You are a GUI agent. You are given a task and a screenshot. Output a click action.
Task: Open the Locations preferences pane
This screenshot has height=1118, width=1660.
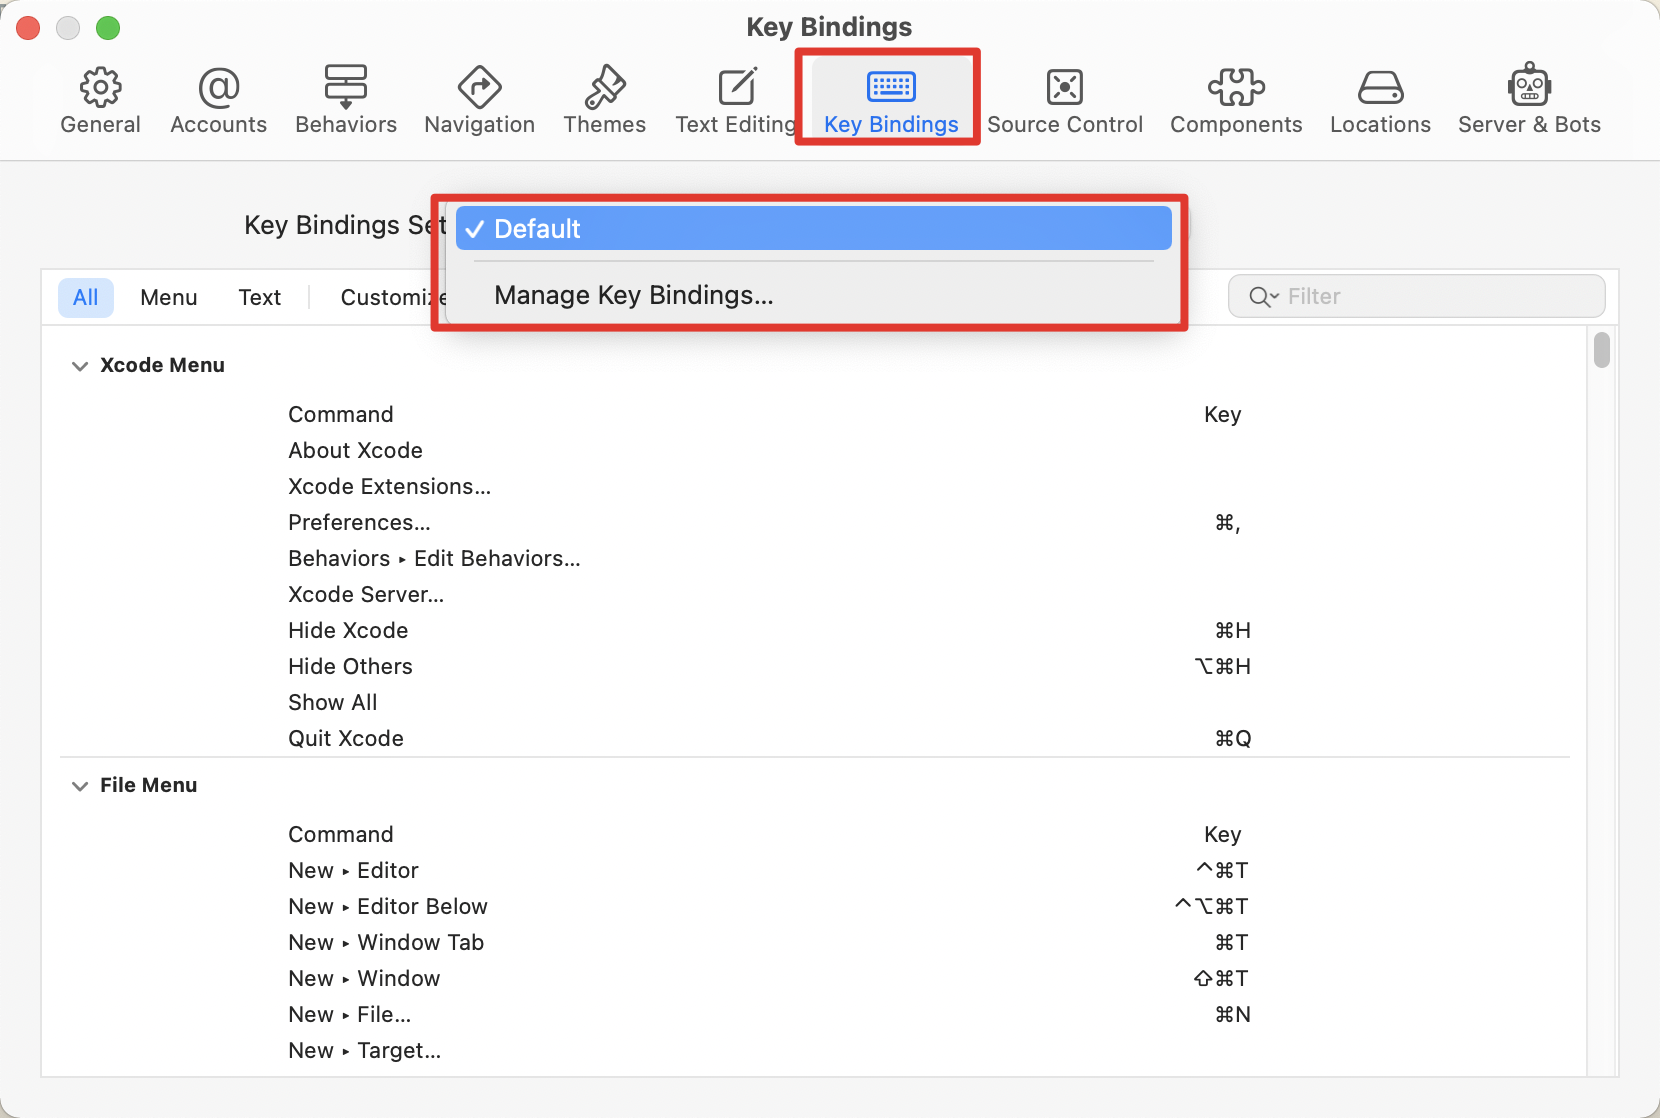coord(1380,100)
